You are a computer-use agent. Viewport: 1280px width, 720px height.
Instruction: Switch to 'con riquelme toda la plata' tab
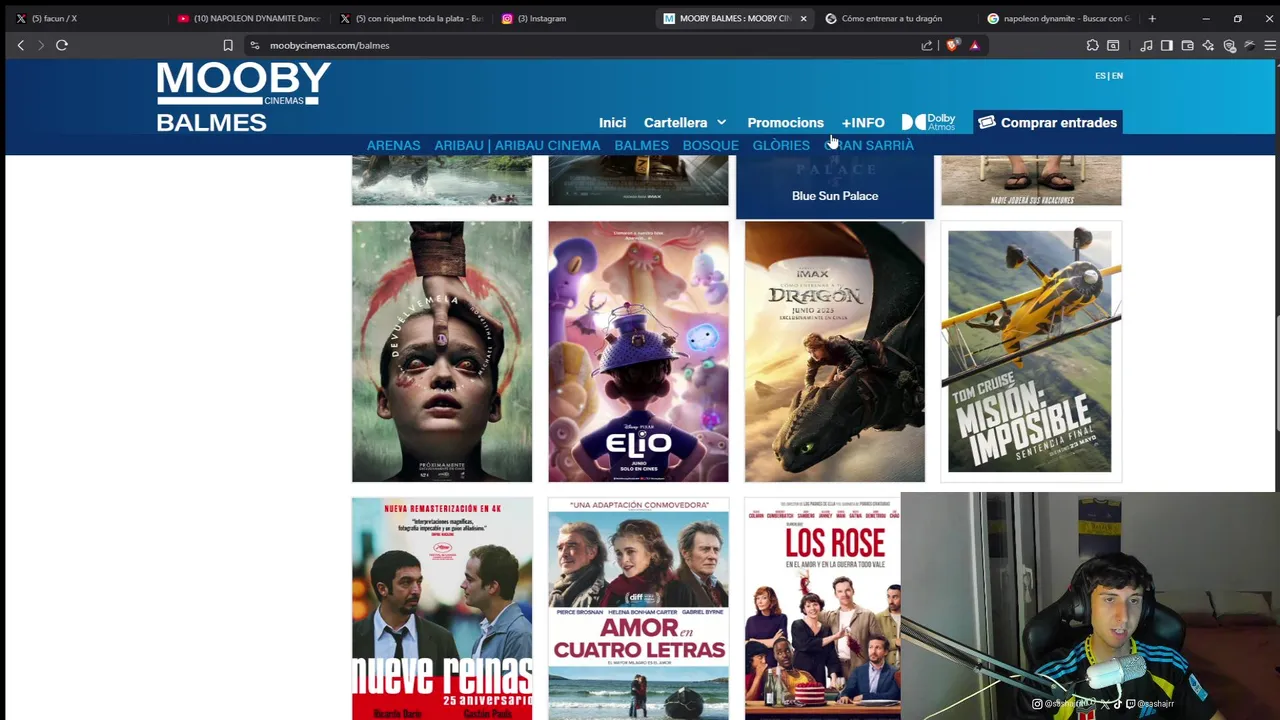click(x=411, y=18)
